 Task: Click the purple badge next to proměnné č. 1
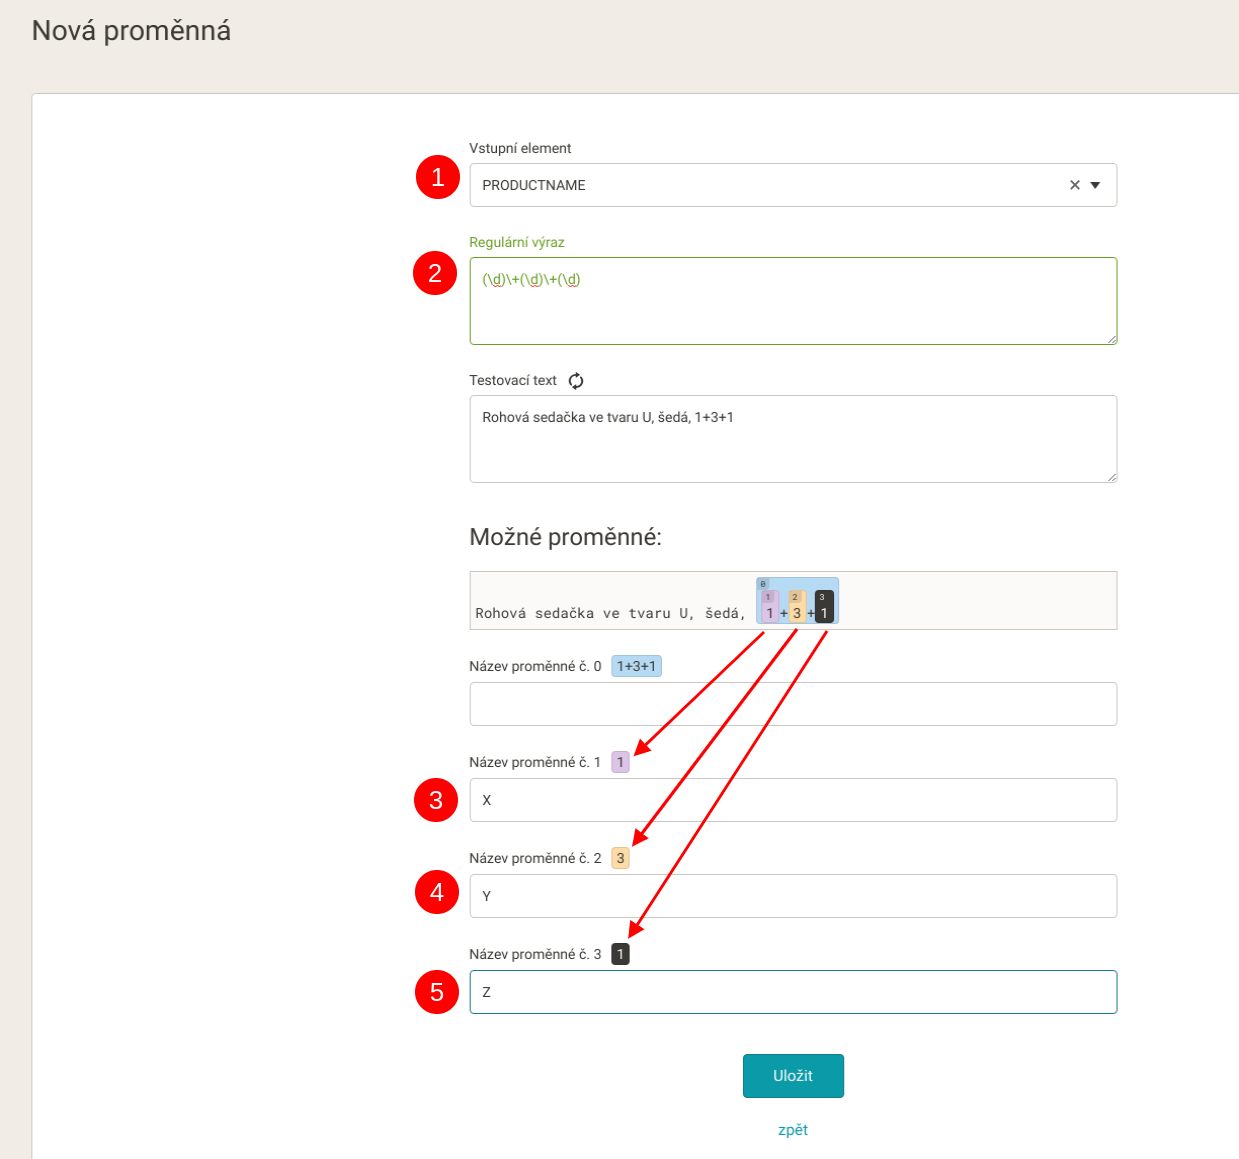(x=620, y=762)
